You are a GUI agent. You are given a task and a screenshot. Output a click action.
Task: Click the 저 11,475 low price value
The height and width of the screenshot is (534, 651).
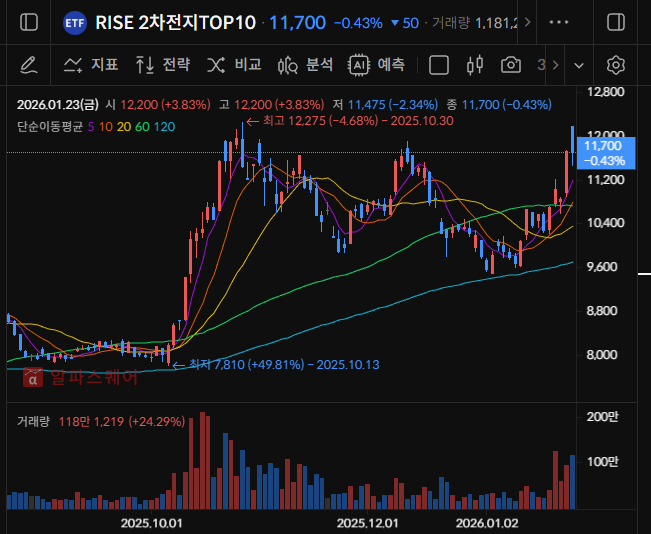pos(385,105)
